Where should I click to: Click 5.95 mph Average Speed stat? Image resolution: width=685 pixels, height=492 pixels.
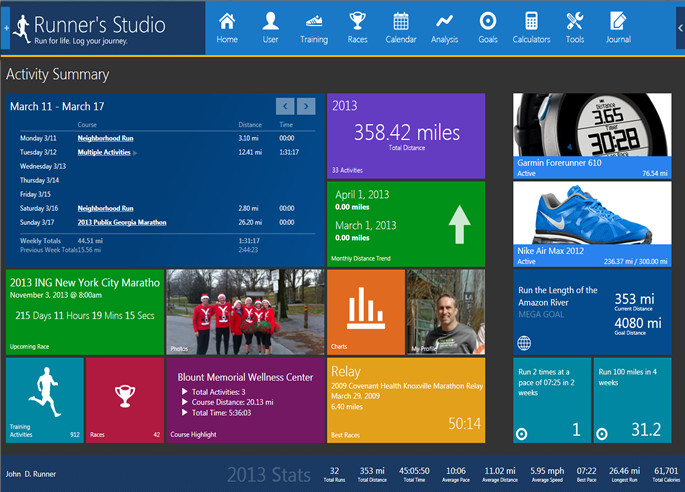[547, 475]
